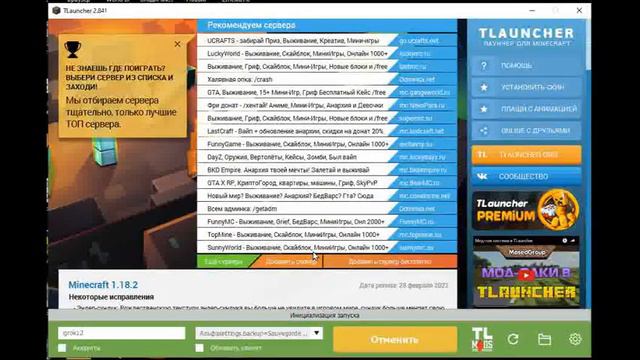
Task: Open the Minecraft 1.18.2 heading link
Action: 103,284
